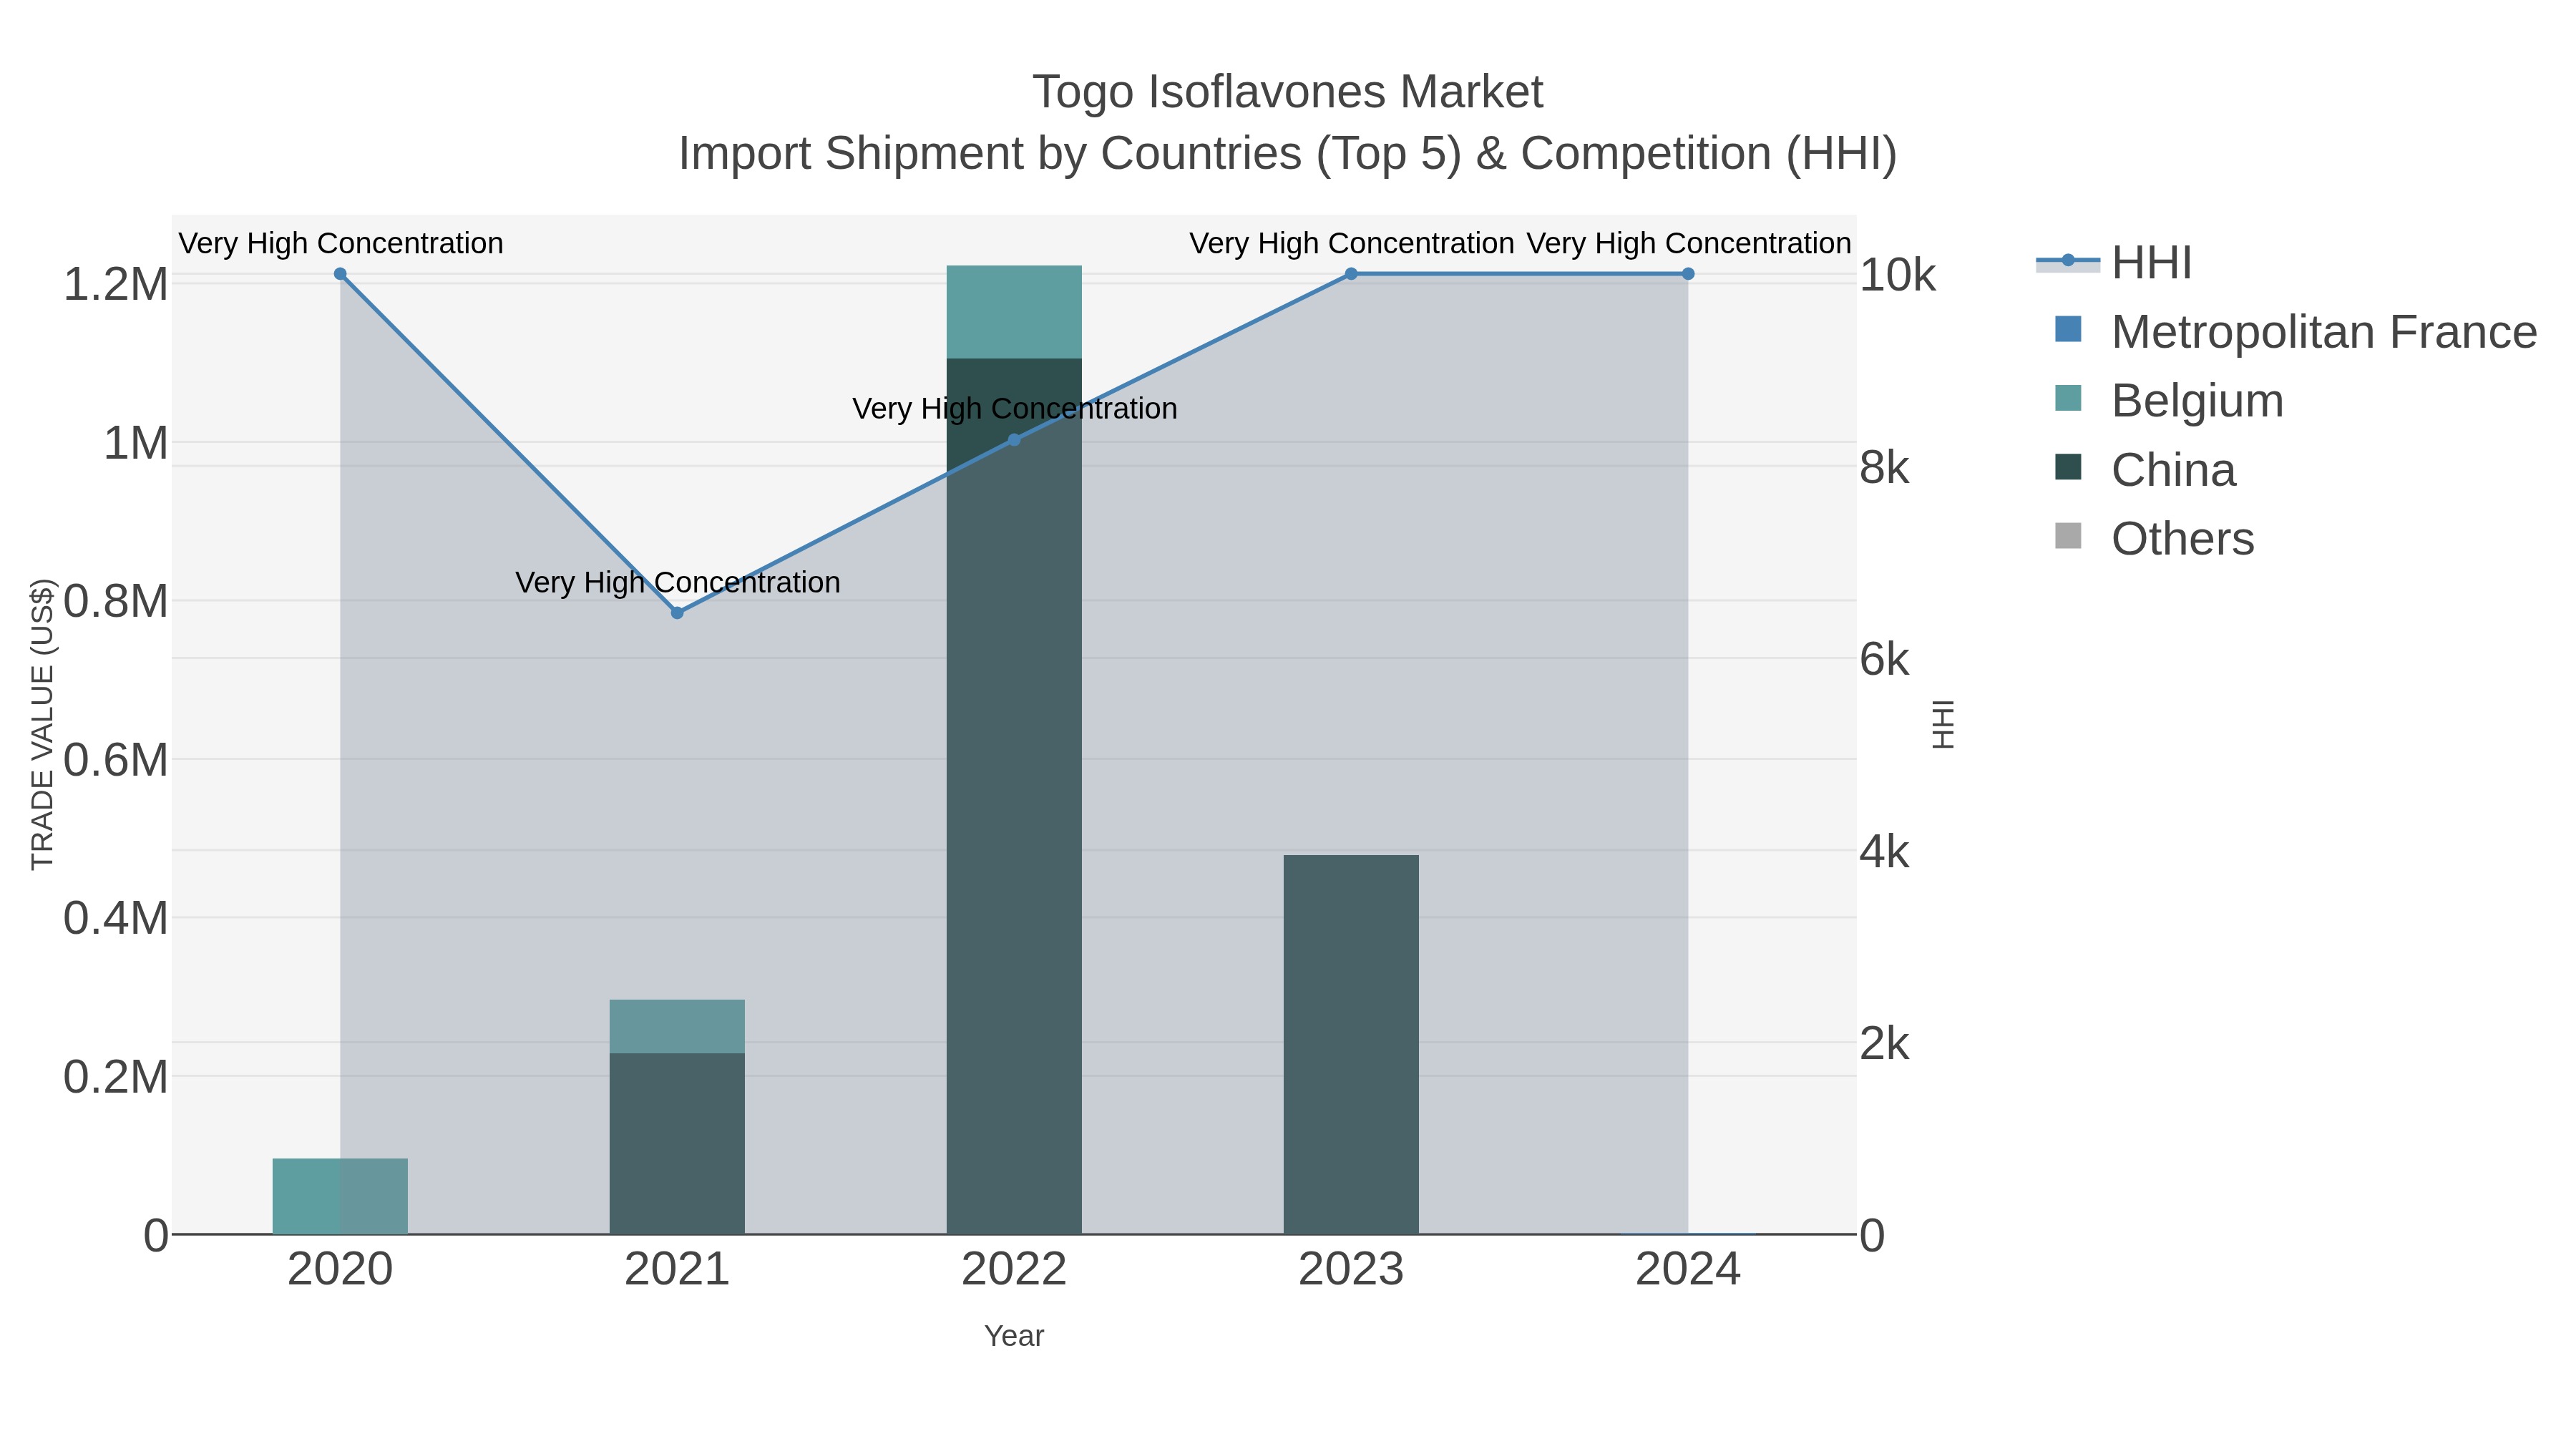Screen dimensions: 2576x1449
Task: Click the Year axis title
Action: pyautogui.click(x=1014, y=1336)
